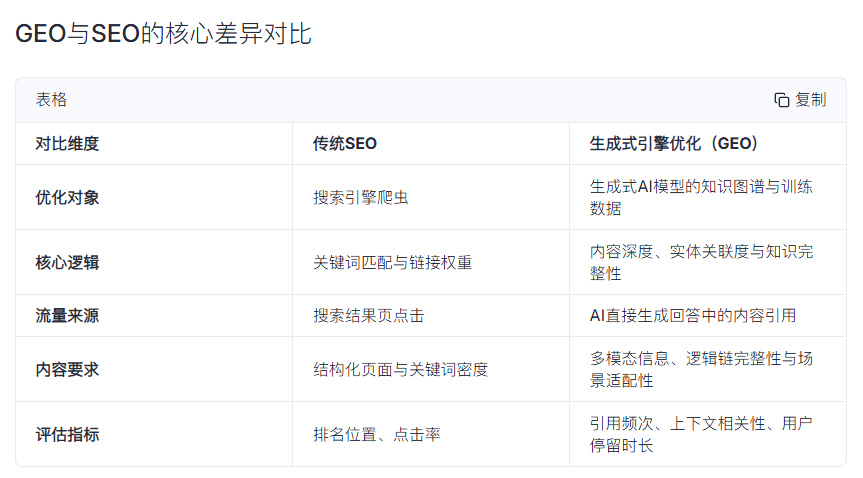Click the 优化对象 row label
Viewport: 863px width, 478px height.
point(67,197)
